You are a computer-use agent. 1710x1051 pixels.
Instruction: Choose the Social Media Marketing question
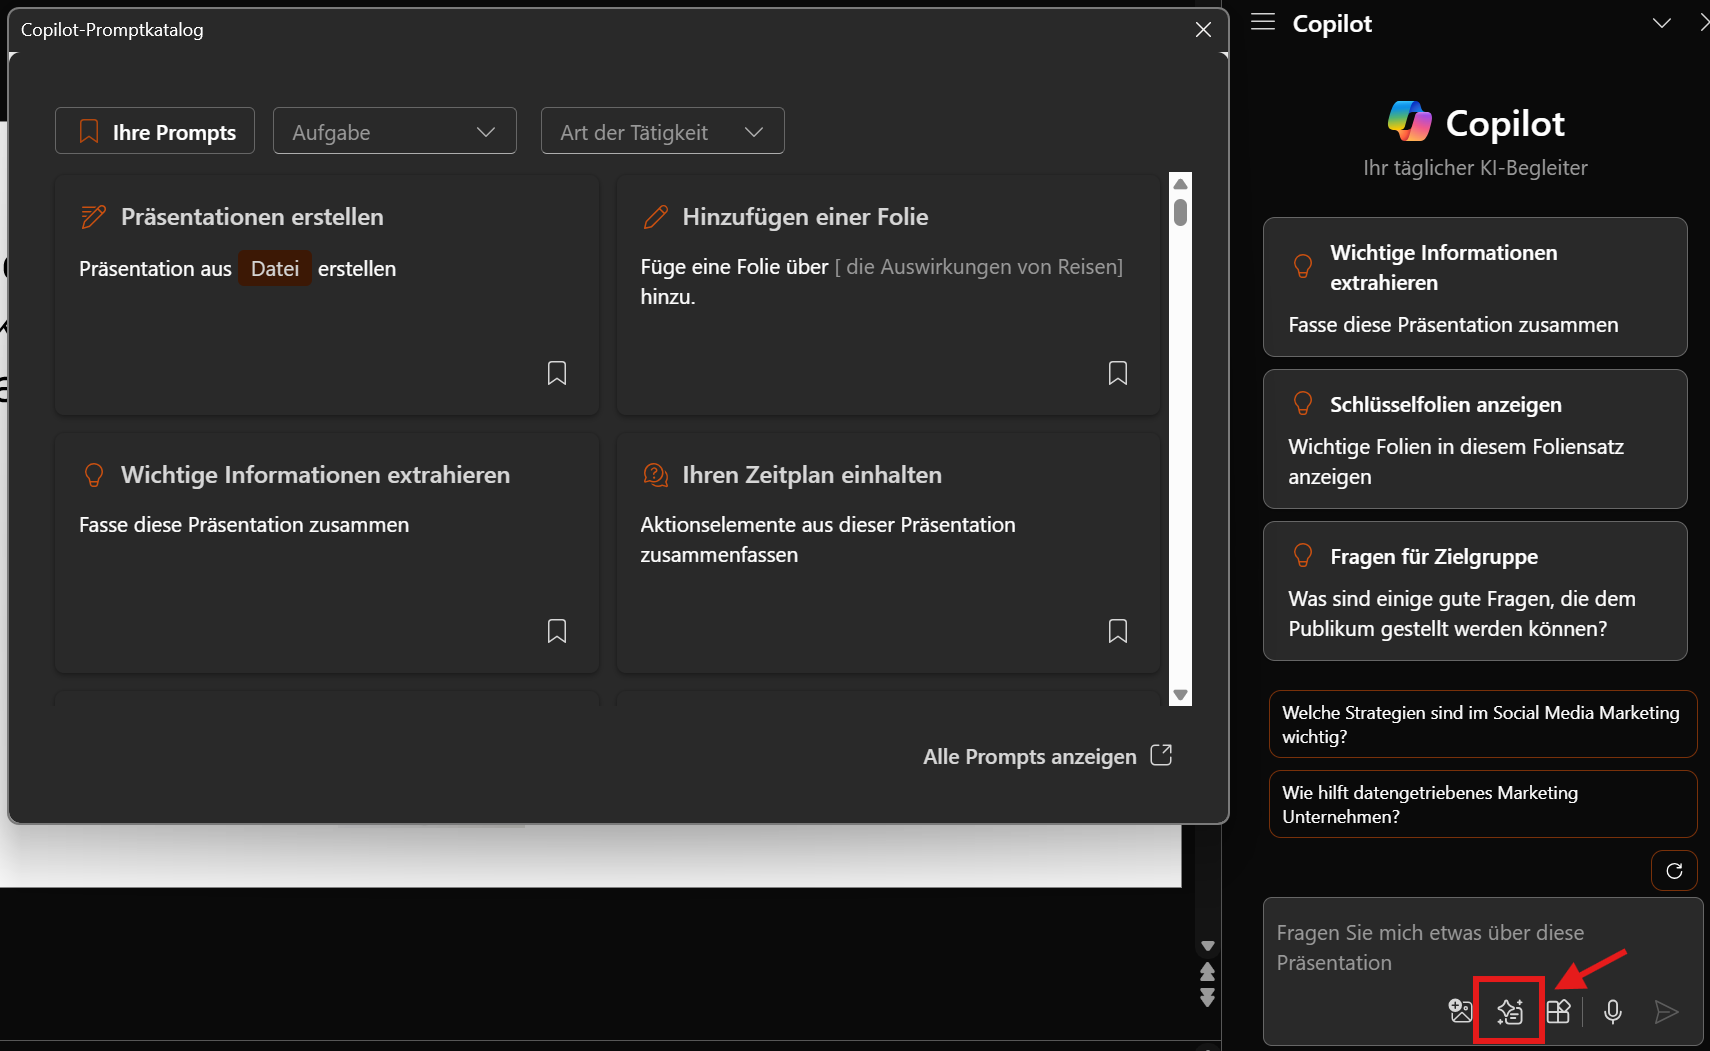(x=1482, y=725)
